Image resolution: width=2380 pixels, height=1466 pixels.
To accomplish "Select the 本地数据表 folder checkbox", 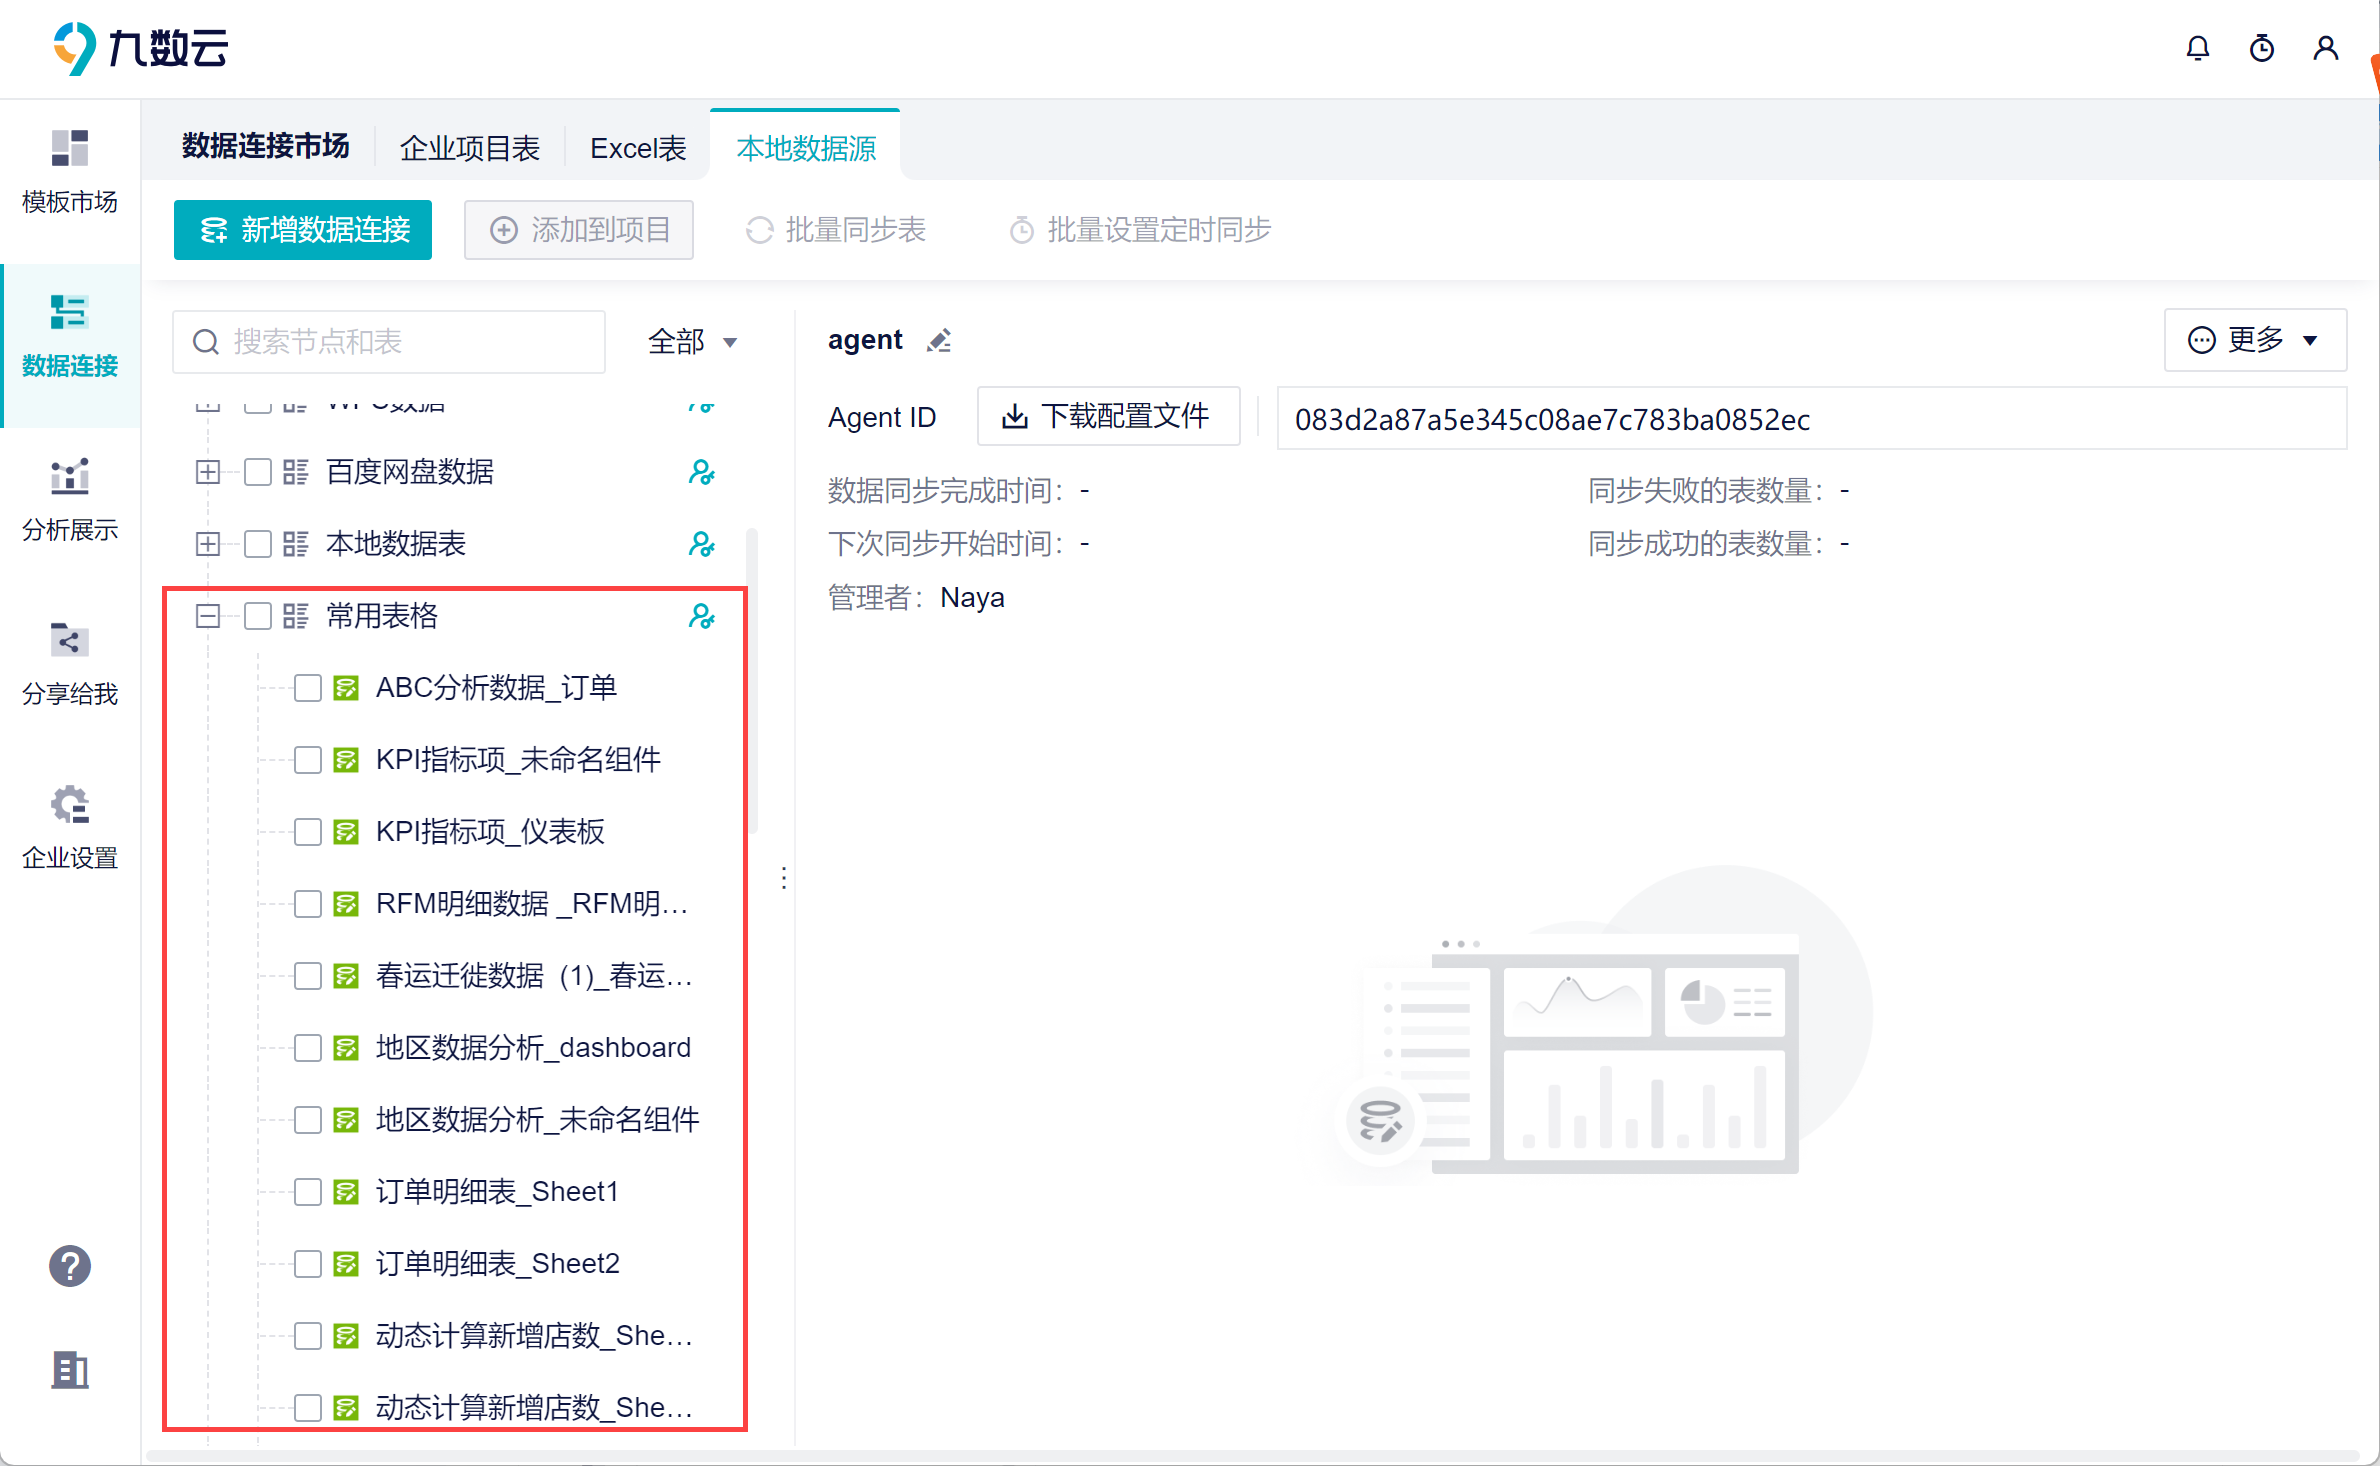I will pos(257,544).
